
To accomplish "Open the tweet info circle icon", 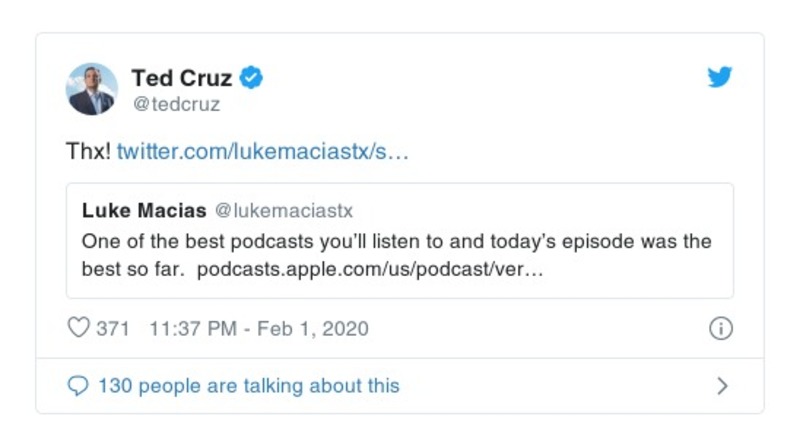I will 720,328.
